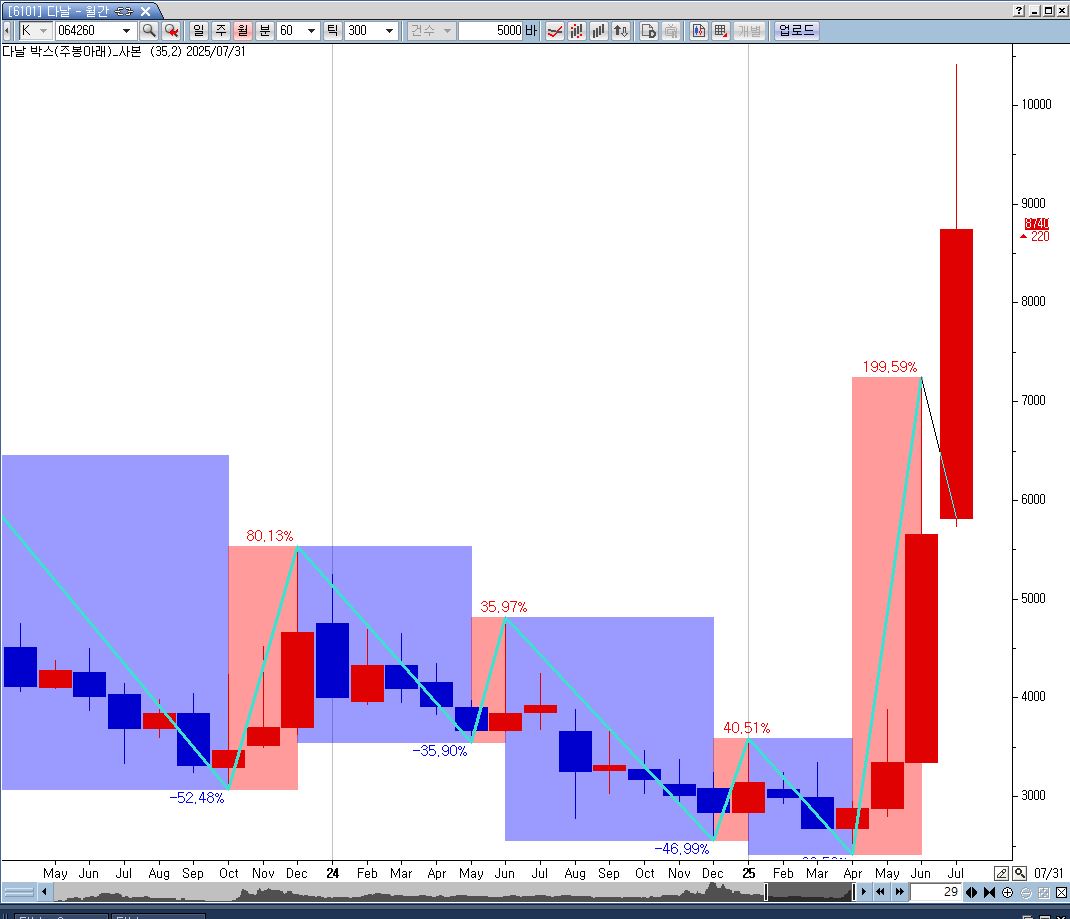Click the stock search magnifier icon
This screenshot has height=919, width=1070.
pos(148,31)
